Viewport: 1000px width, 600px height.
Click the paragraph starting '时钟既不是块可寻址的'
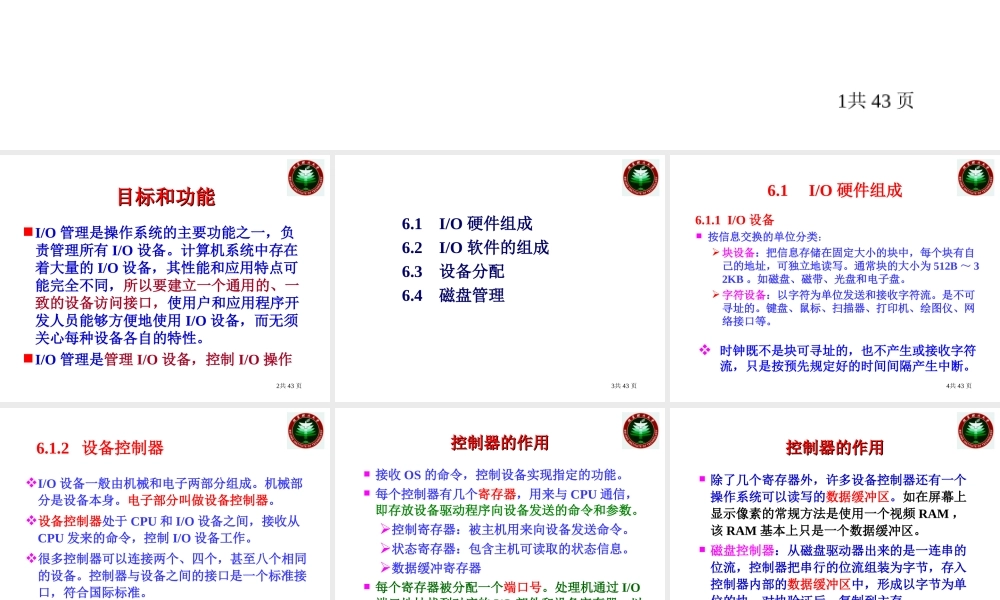848,358
